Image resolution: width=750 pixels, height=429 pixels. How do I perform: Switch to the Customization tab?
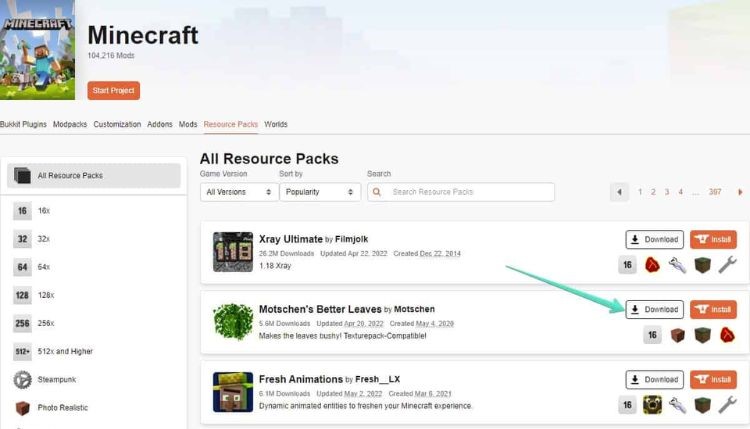[x=117, y=124]
